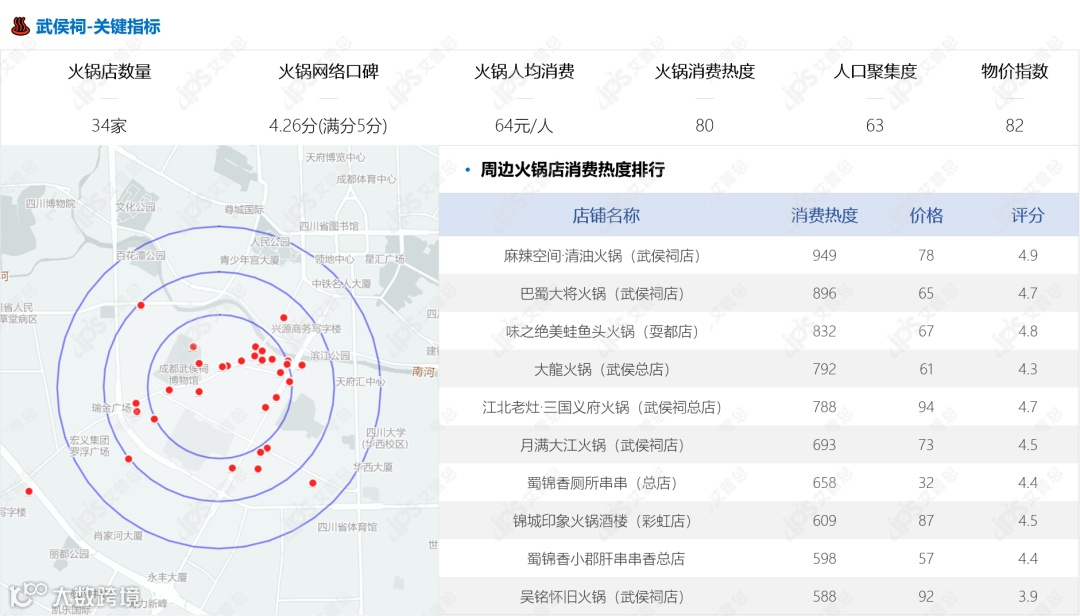Click the consumption heat value 792
Image resolution: width=1080 pixels, height=616 pixels.
pyautogui.click(x=824, y=369)
